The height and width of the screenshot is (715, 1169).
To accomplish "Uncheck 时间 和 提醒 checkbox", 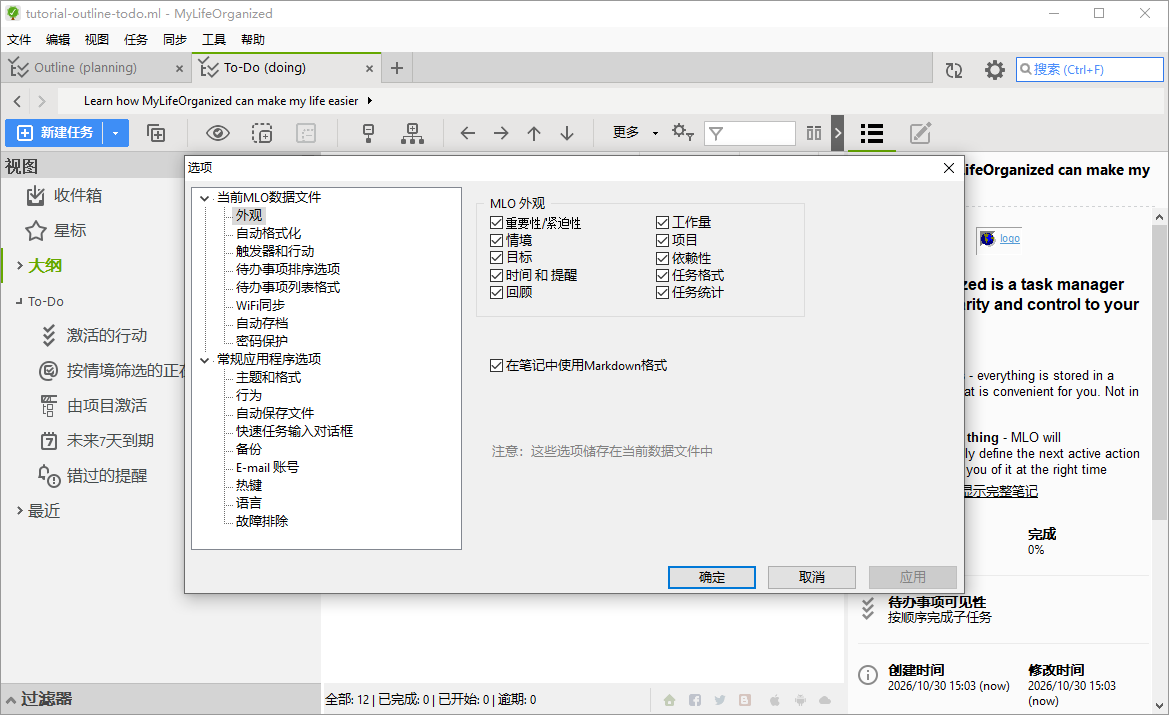I will coord(497,275).
